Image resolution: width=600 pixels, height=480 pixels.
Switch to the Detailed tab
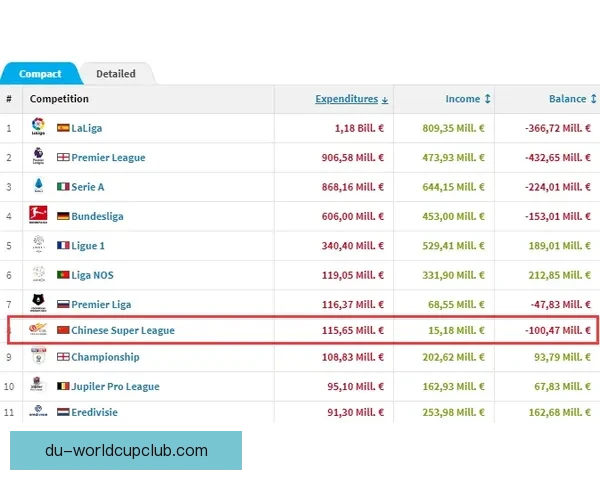[116, 73]
